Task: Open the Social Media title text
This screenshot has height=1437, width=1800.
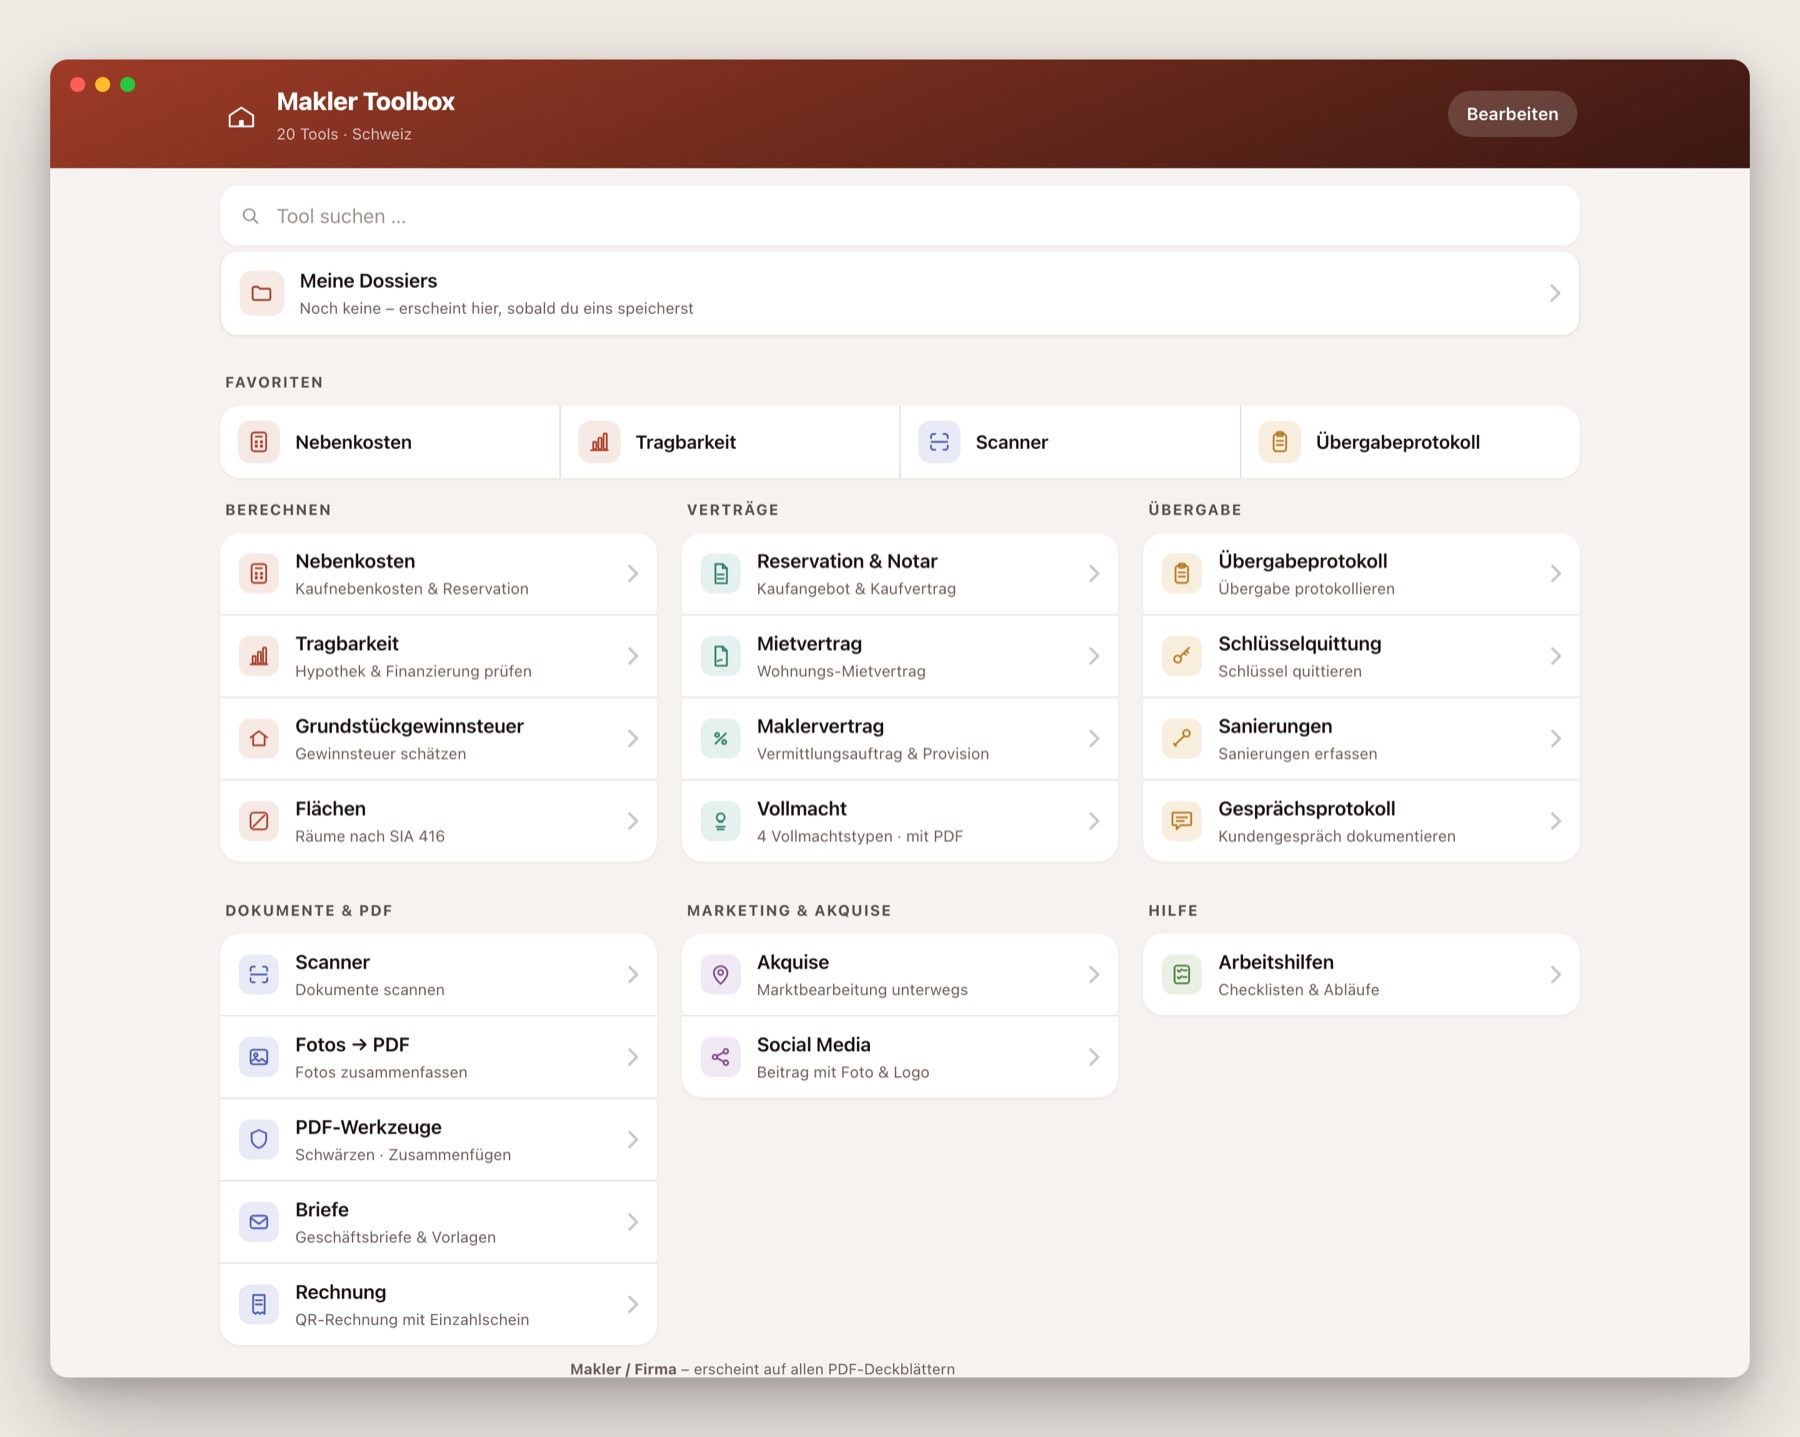Action: point(814,1044)
